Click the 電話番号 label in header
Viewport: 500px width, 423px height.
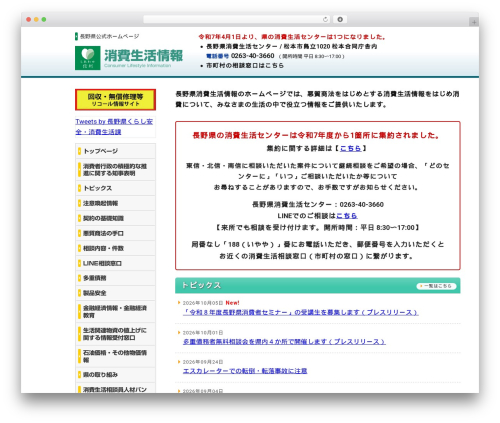217,56
